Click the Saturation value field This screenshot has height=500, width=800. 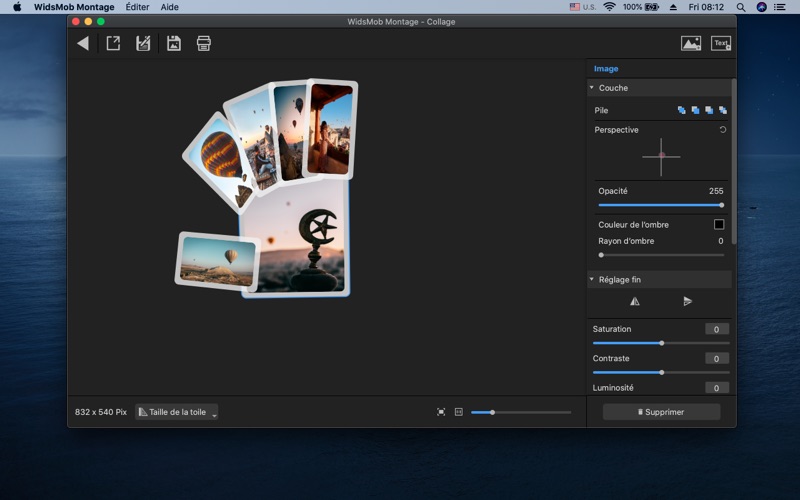tap(717, 329)
